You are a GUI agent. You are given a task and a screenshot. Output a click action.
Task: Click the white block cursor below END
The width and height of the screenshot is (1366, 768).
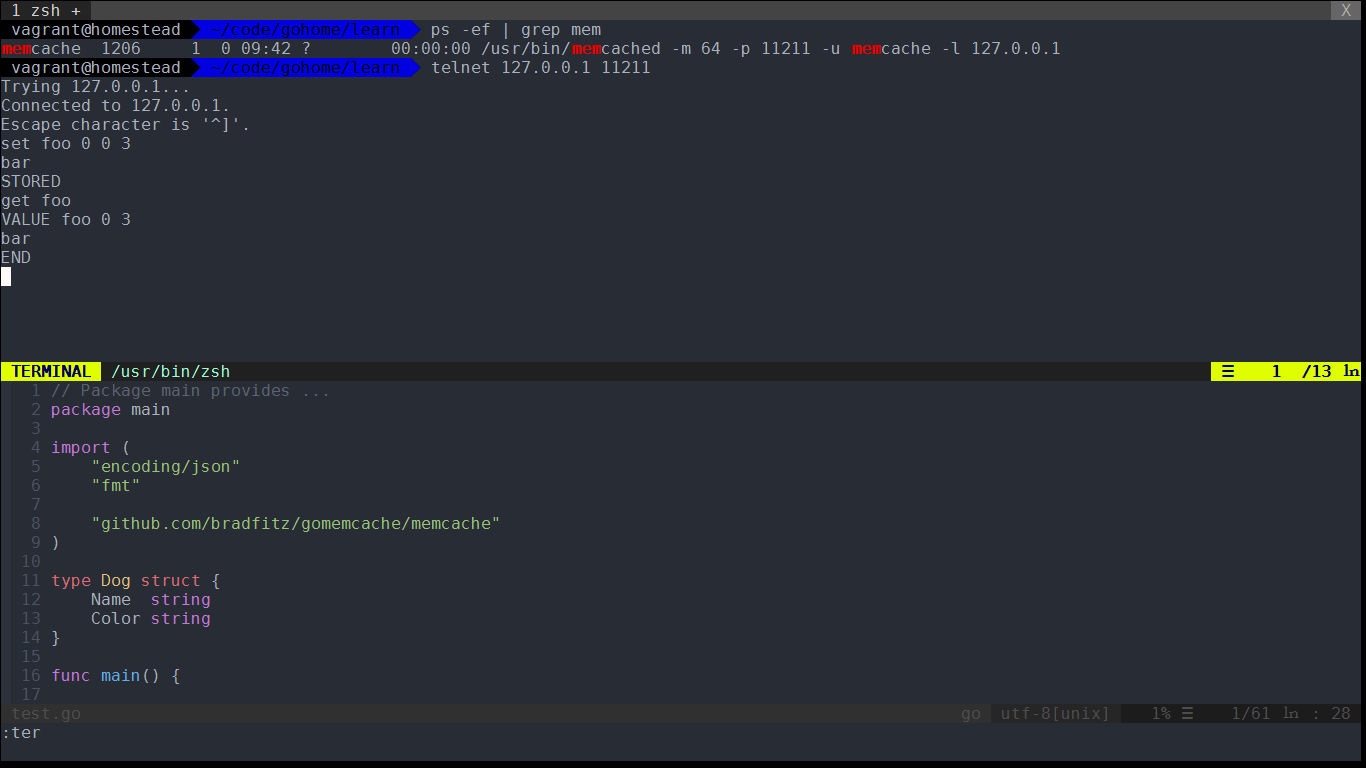(6, 277)
